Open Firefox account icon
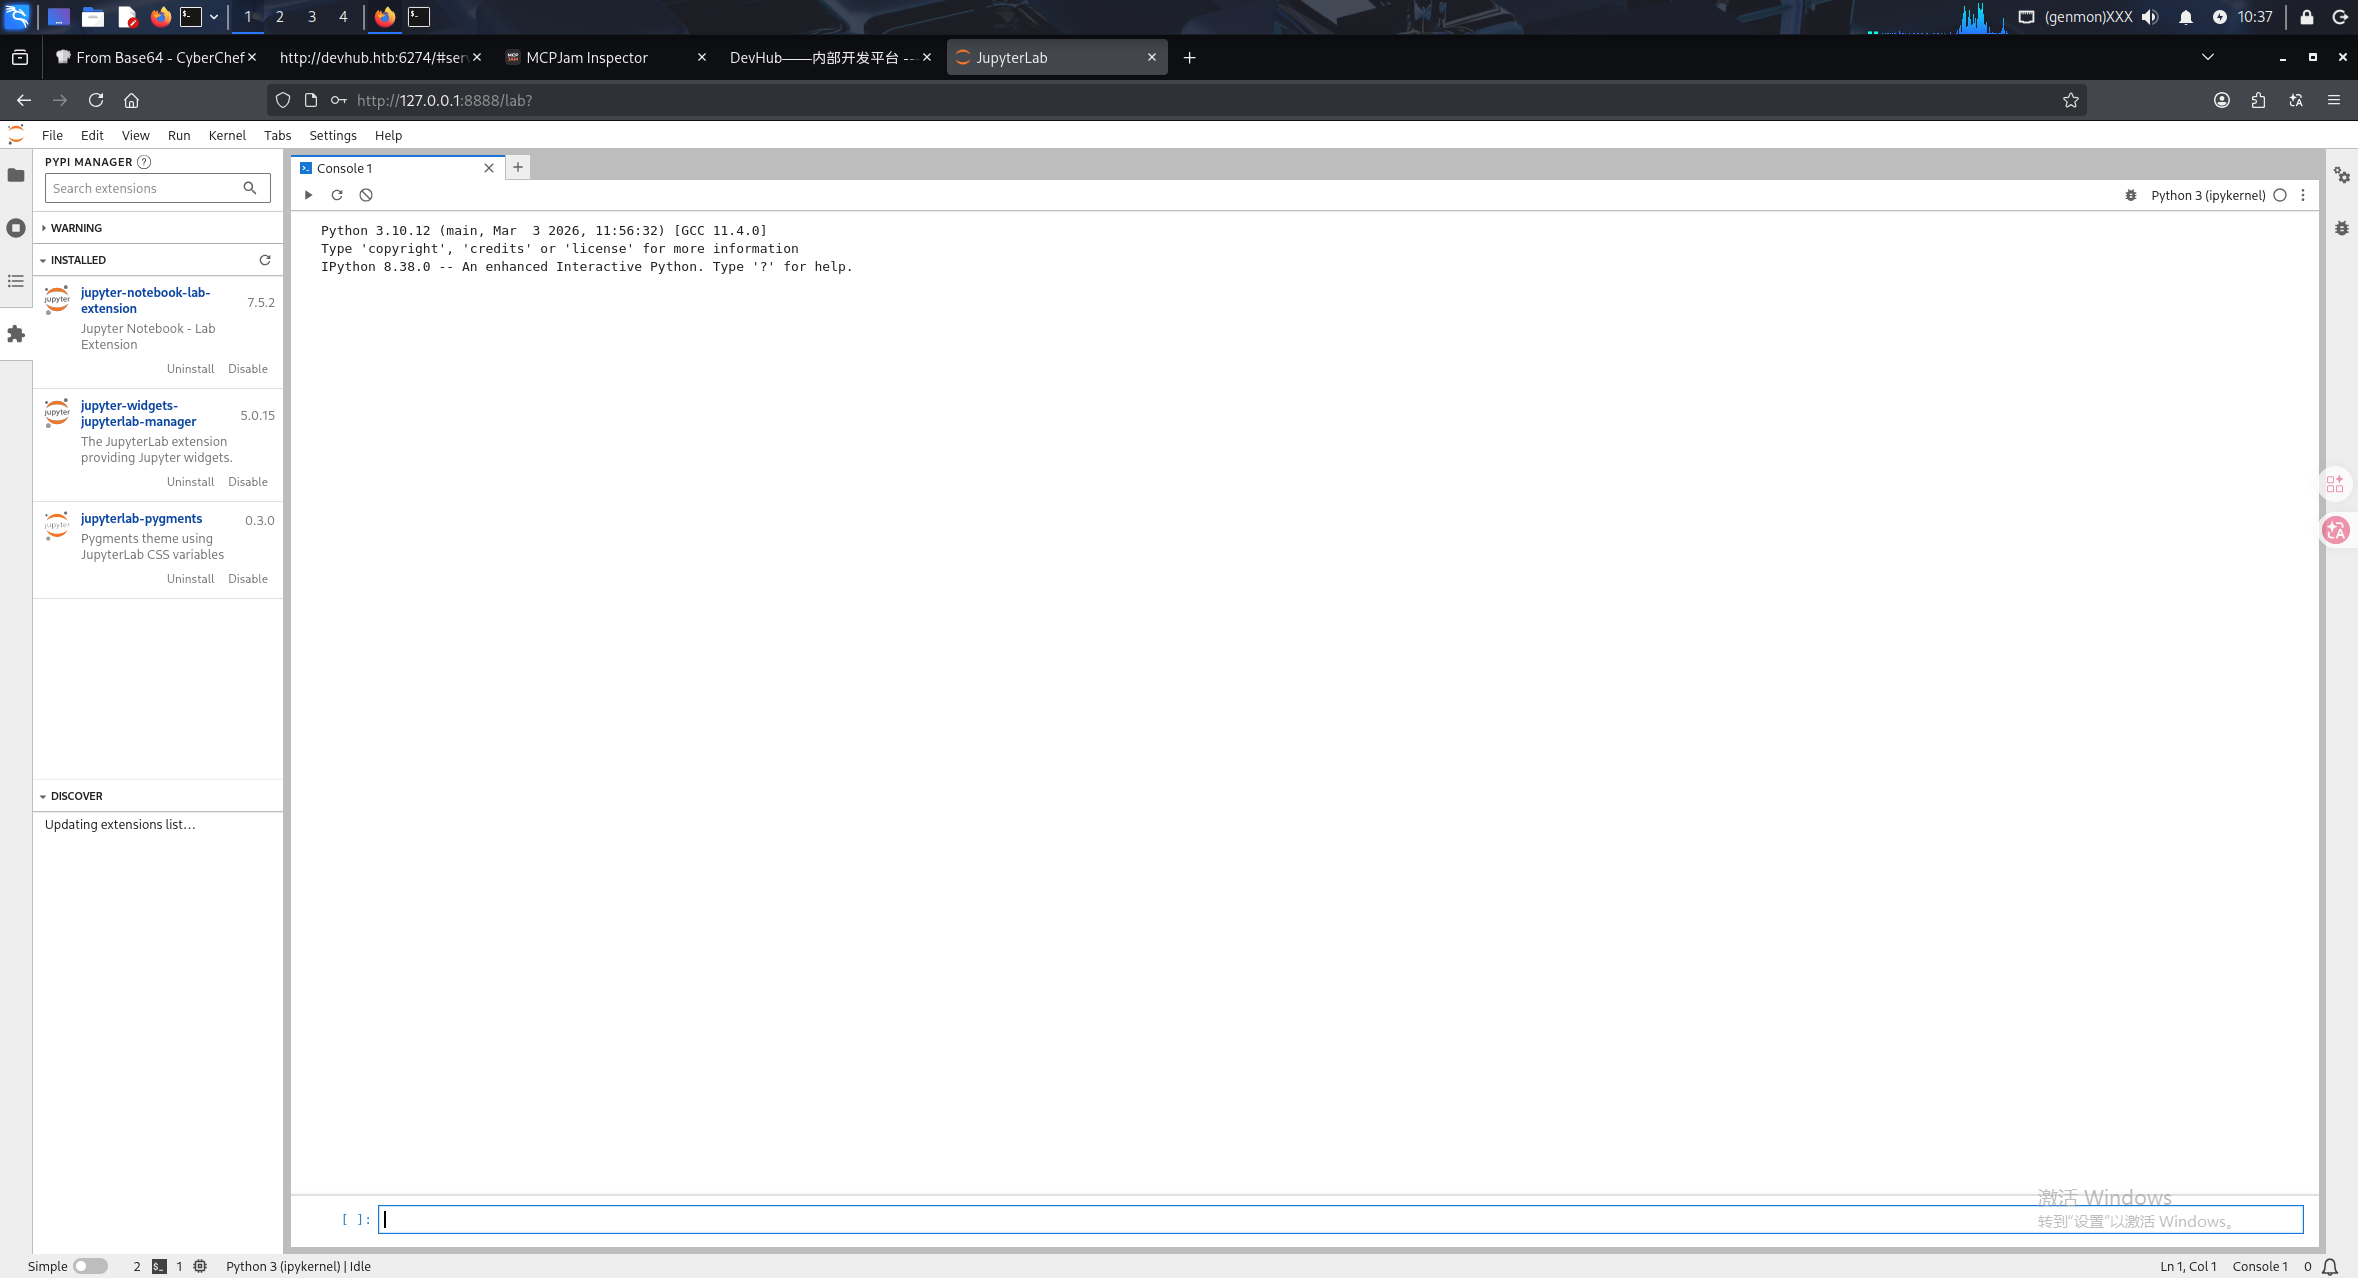2358x1278 pixels. [x=2222, y=100]
